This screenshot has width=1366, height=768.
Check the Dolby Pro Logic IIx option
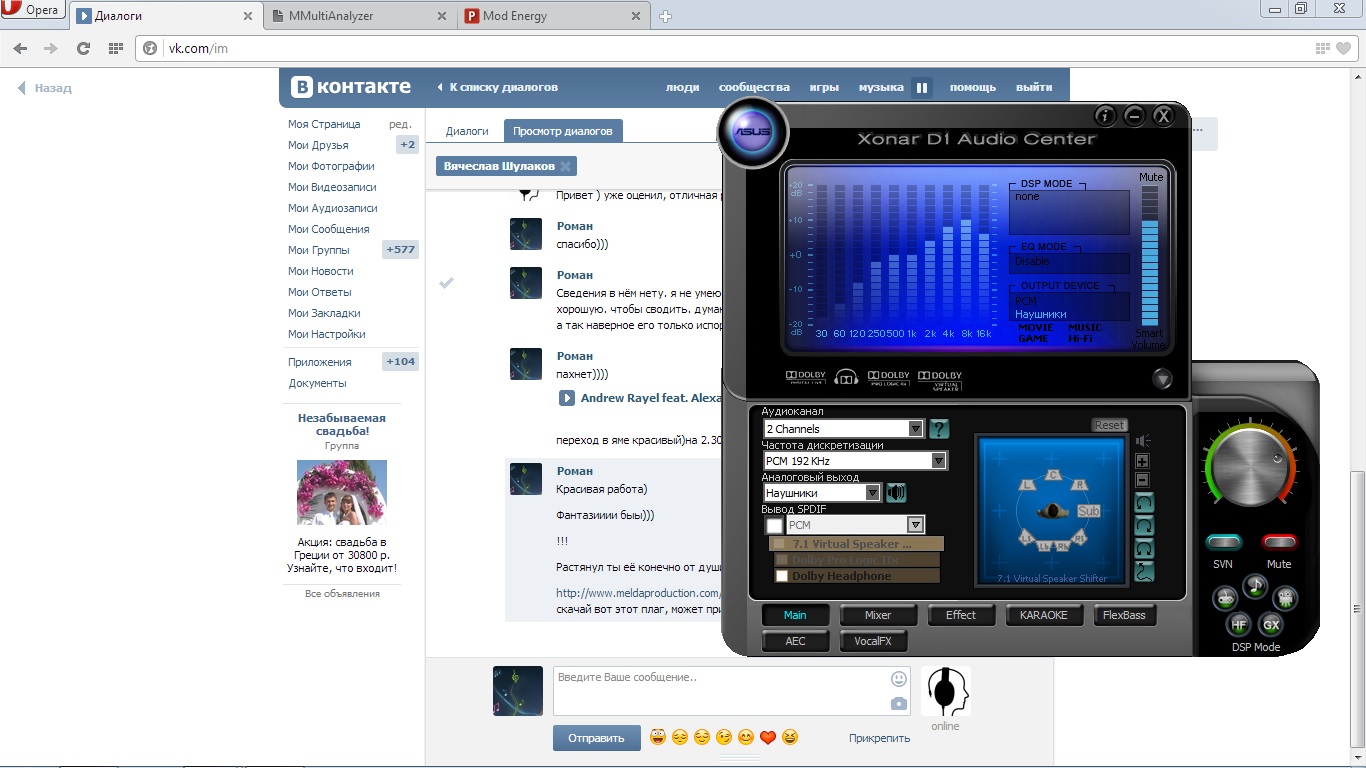pyautogui.click(x=782, y=560)
